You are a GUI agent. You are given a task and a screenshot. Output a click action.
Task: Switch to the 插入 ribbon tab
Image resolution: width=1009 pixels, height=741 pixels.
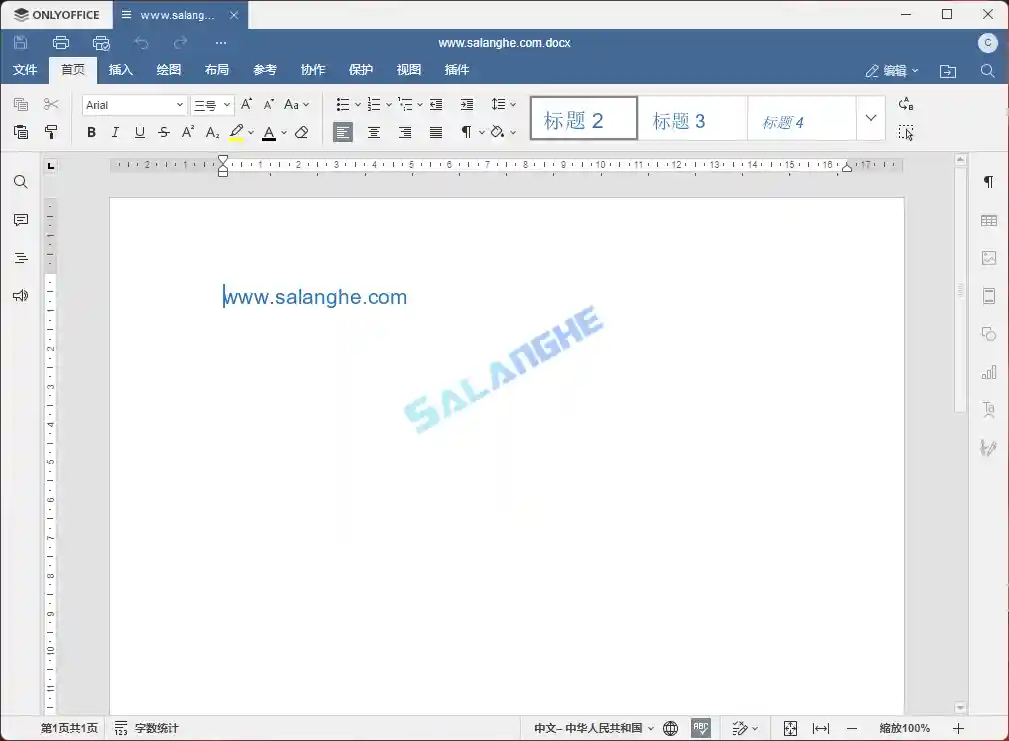pyautogui.click(x=120, y=69)
